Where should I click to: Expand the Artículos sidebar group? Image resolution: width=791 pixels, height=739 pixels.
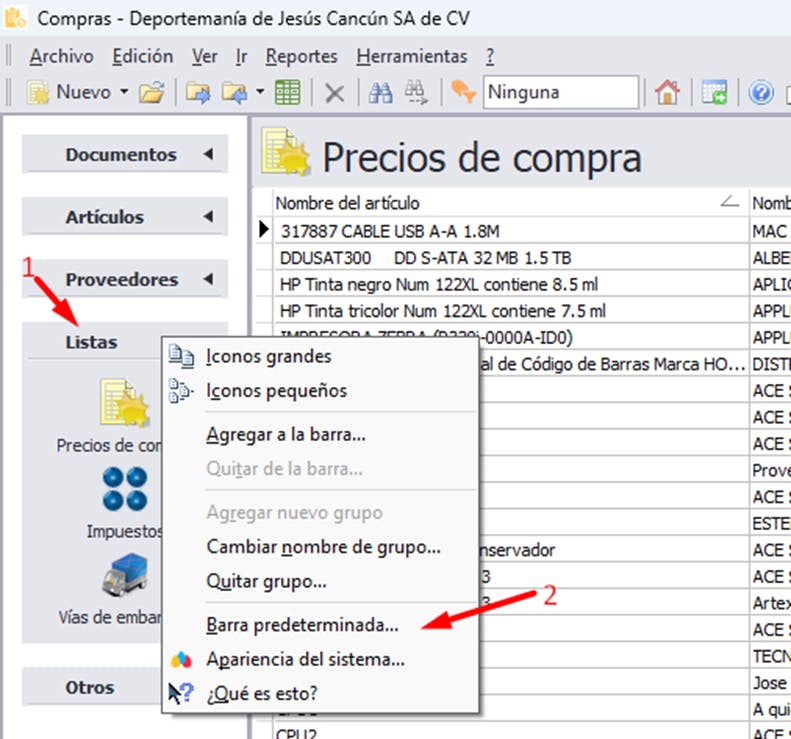click(x=125, y=217)
